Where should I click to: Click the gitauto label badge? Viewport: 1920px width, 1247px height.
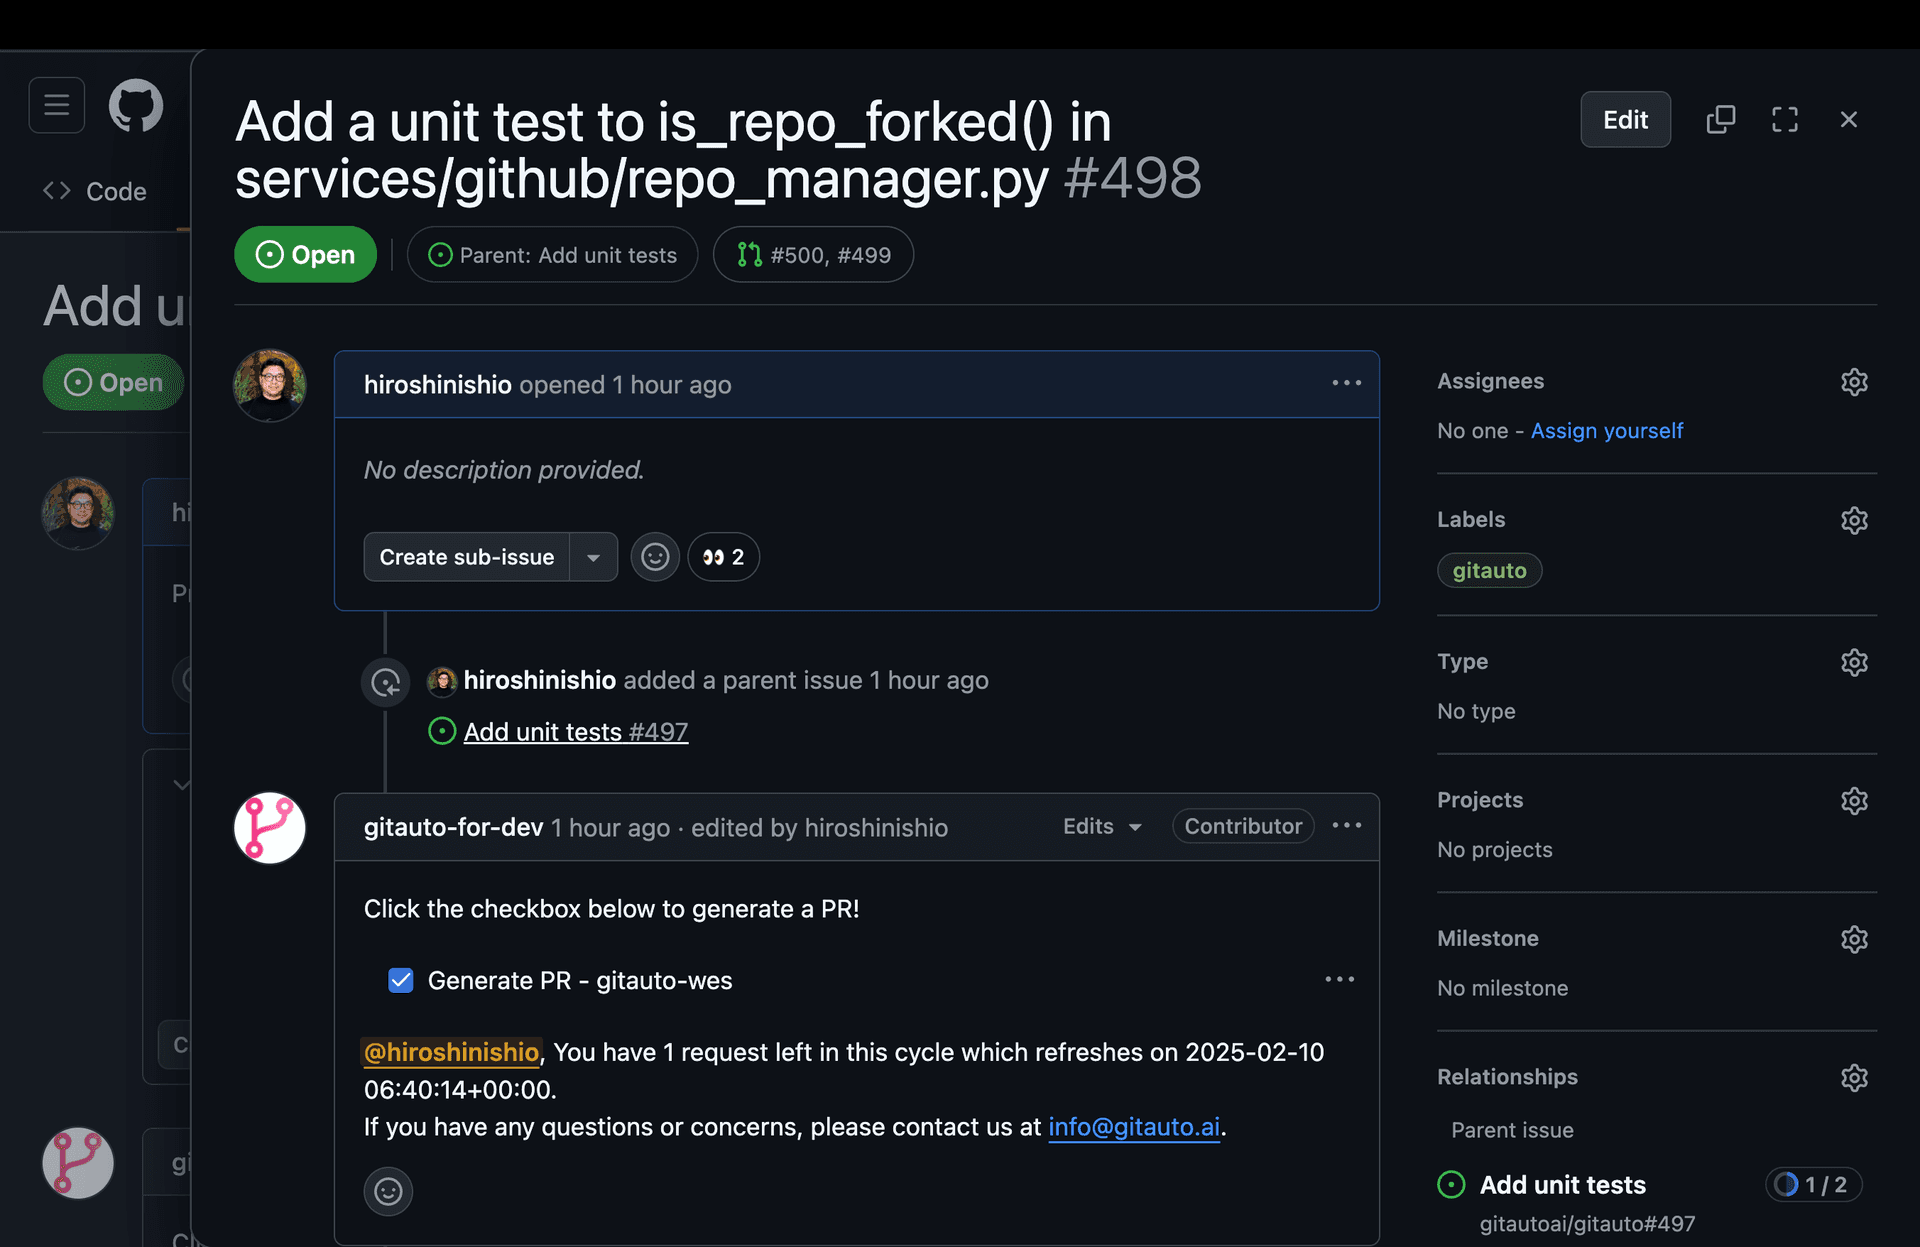(1489, 571)
